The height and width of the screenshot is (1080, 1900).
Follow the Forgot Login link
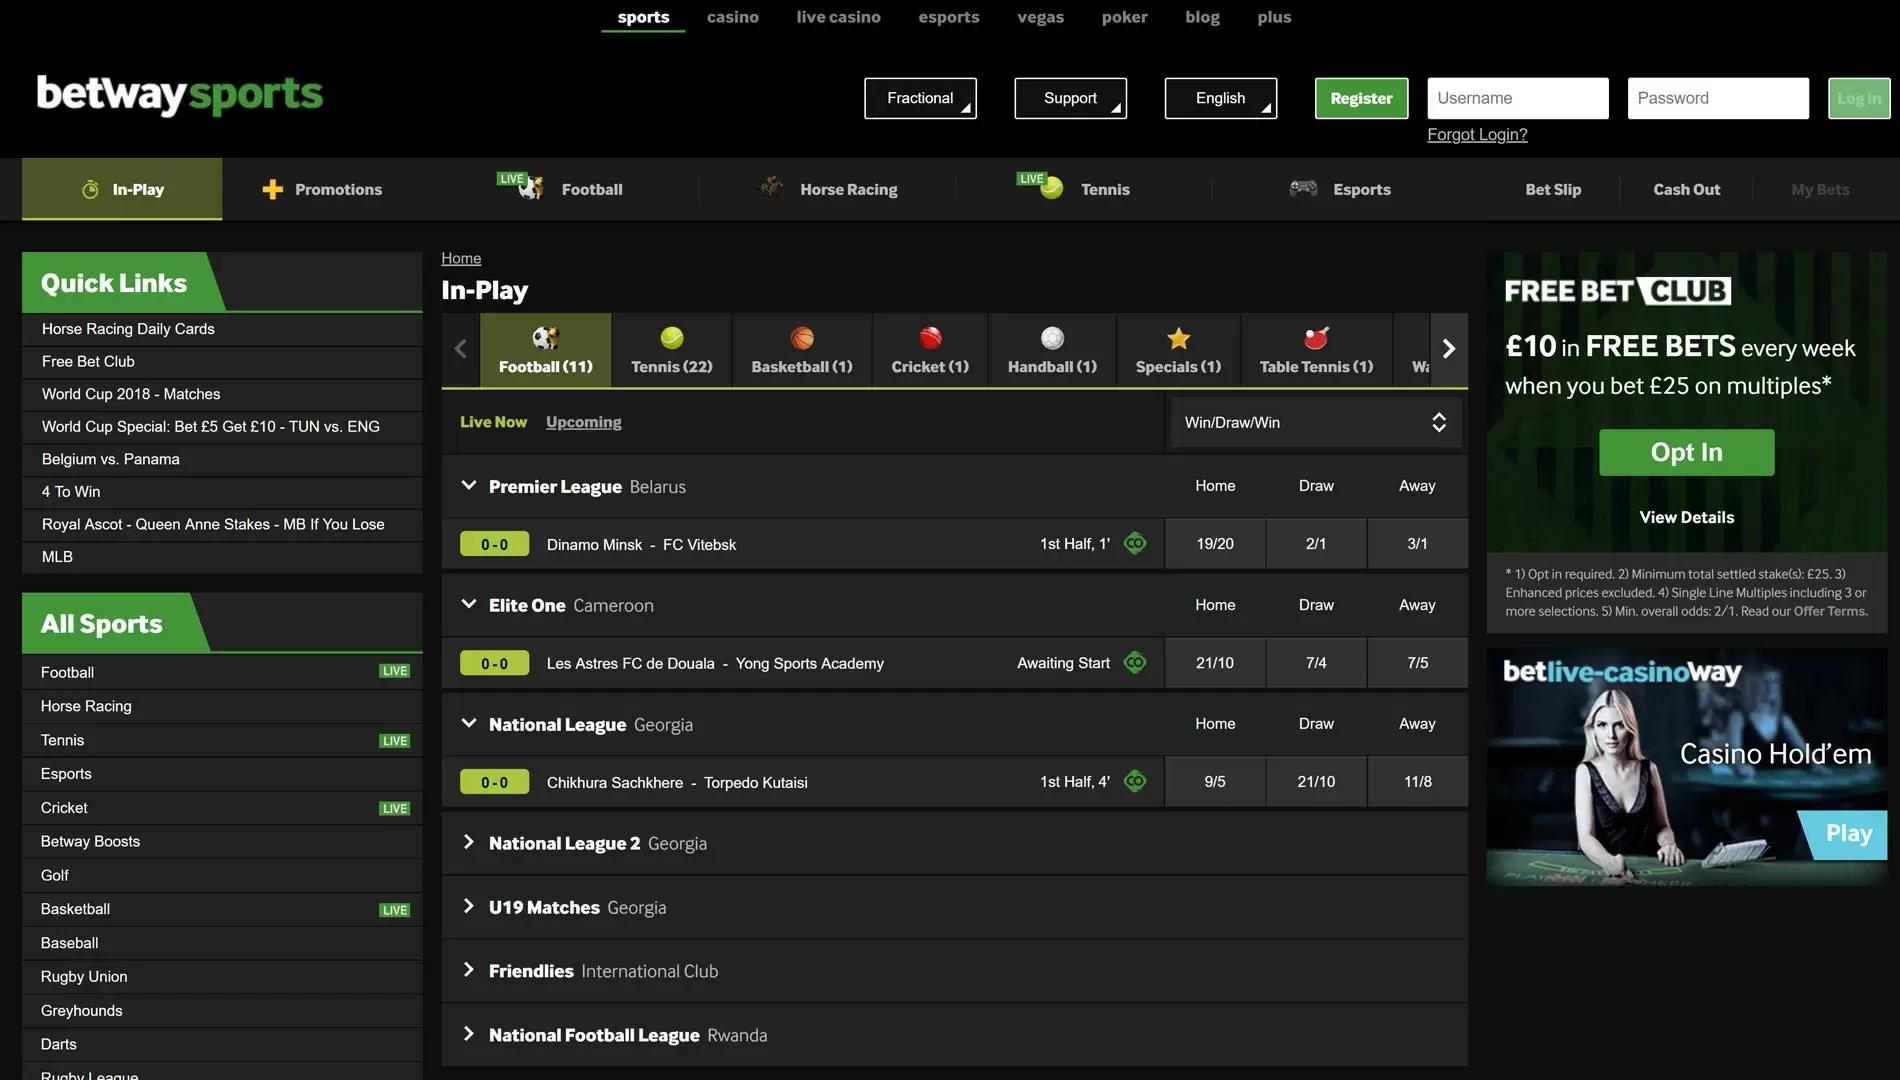pyautogui.click(x=1477, y=135)
